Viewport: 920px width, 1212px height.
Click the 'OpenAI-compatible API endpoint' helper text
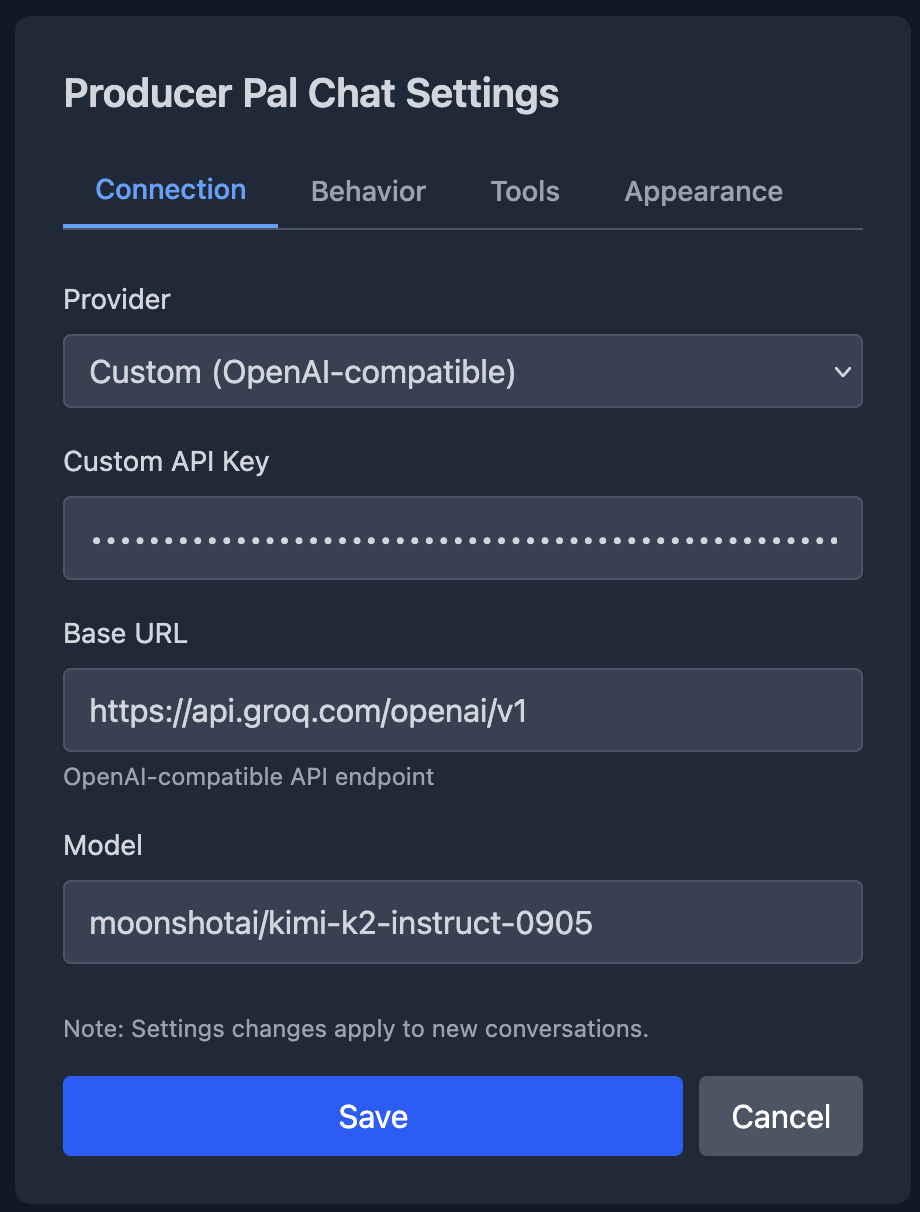tap(248, 777)
